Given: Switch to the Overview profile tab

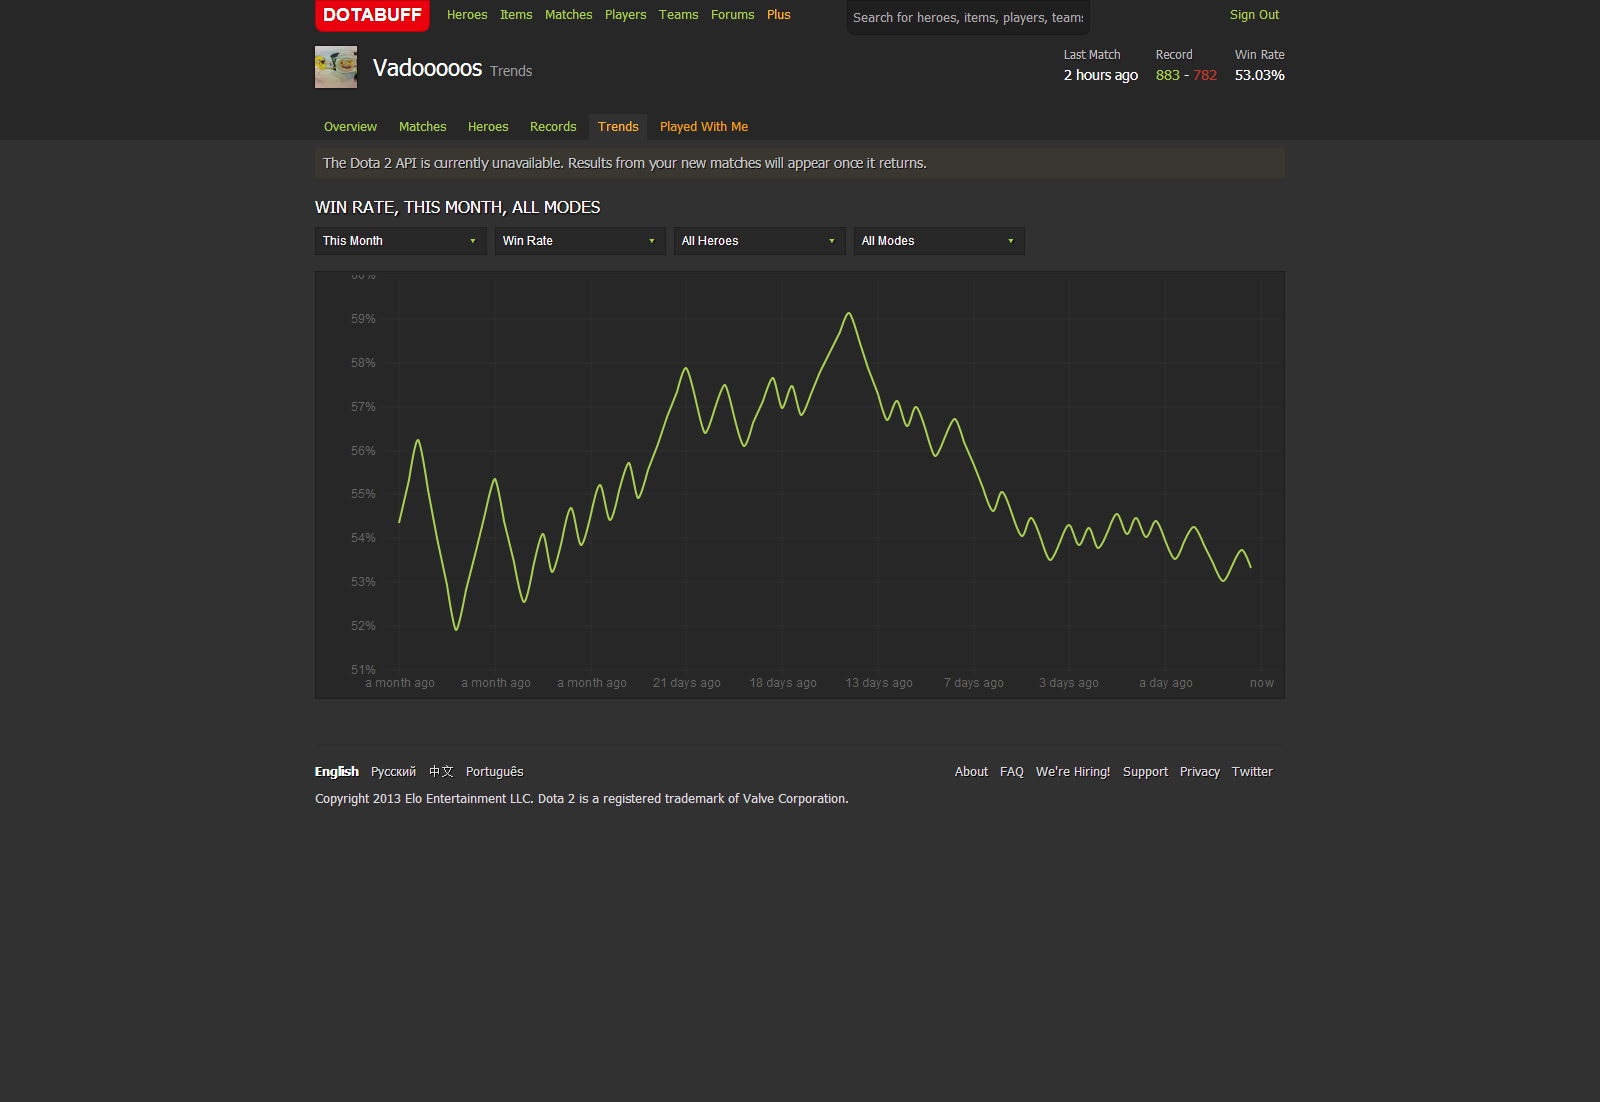Looking at the screenshot, I should [x=350, y=127].
